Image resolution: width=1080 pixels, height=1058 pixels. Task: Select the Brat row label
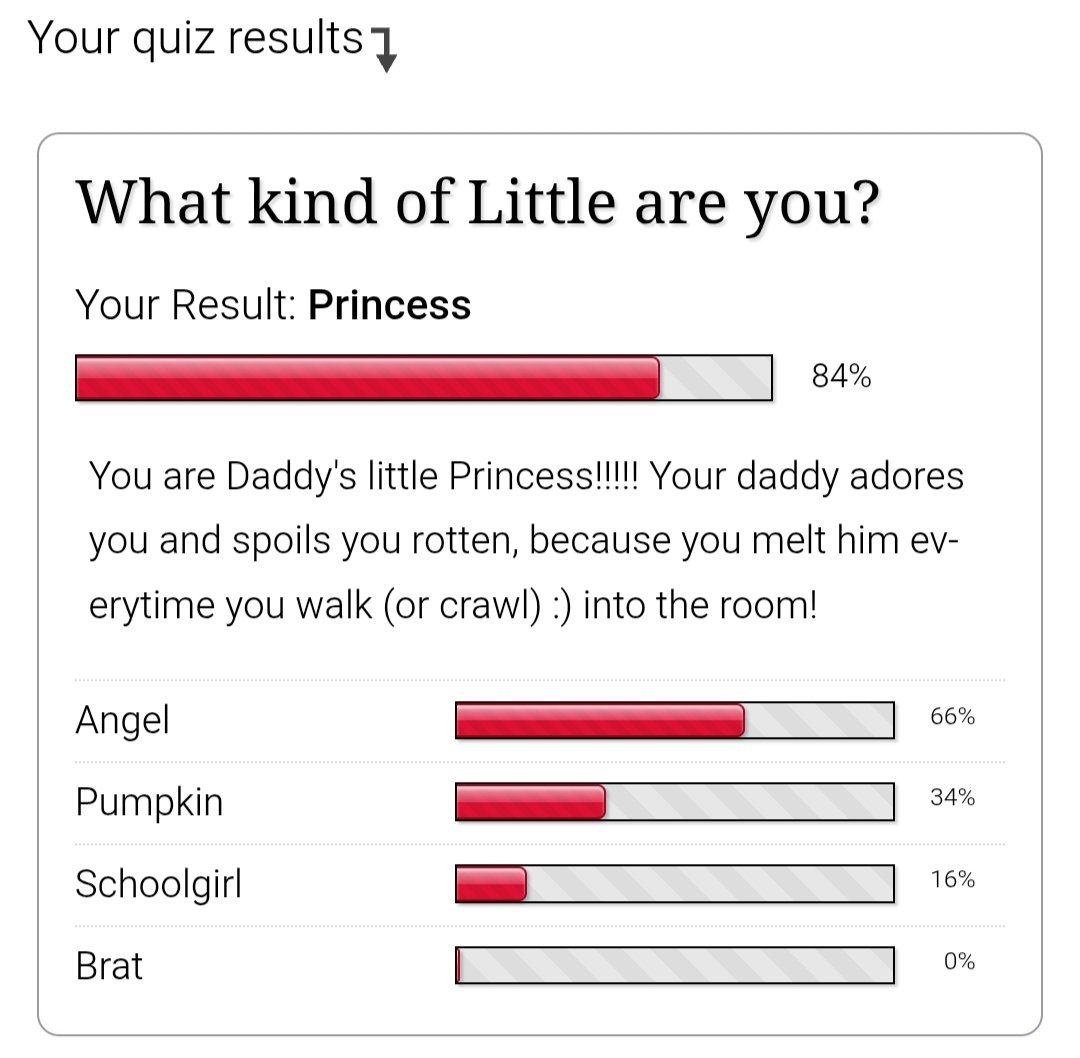[109, 966]
